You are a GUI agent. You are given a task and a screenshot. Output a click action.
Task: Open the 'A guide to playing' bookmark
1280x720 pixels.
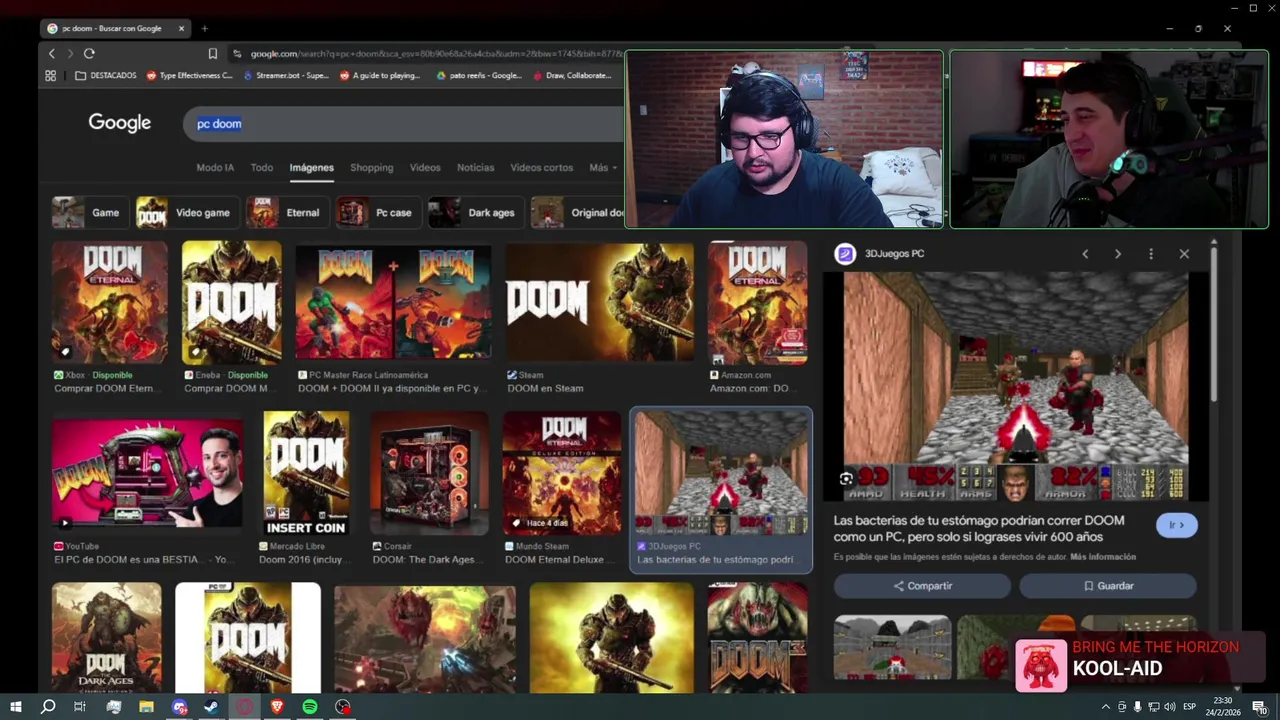[380, 75]
